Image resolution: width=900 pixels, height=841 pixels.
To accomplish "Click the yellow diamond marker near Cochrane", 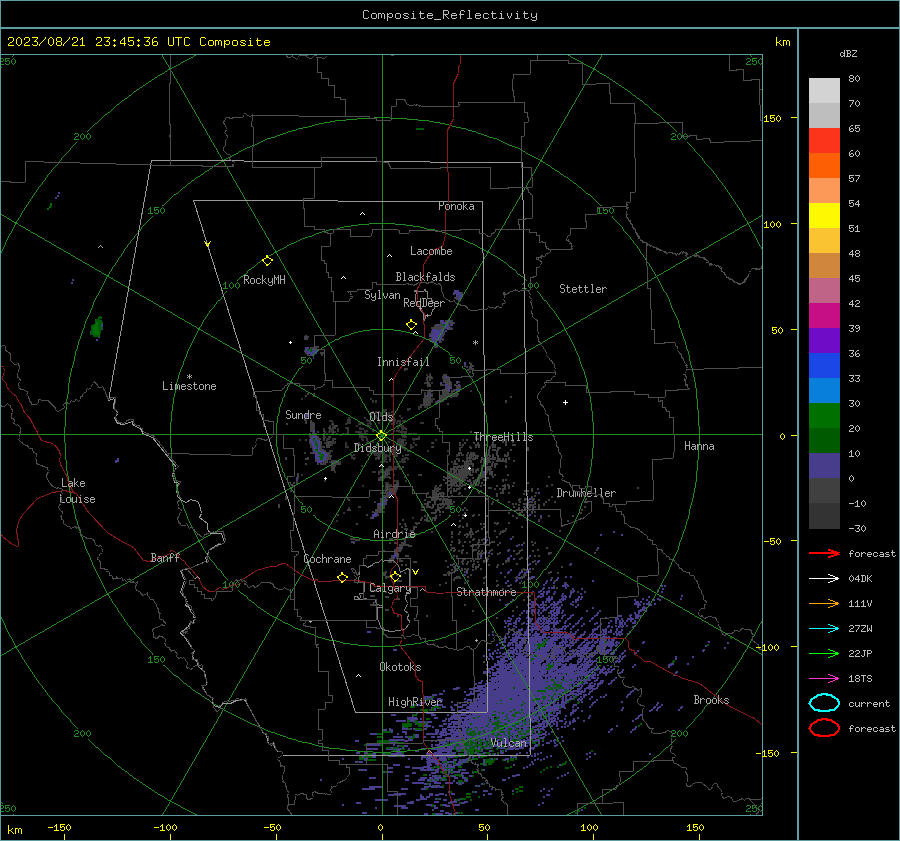I will point(342,577).
